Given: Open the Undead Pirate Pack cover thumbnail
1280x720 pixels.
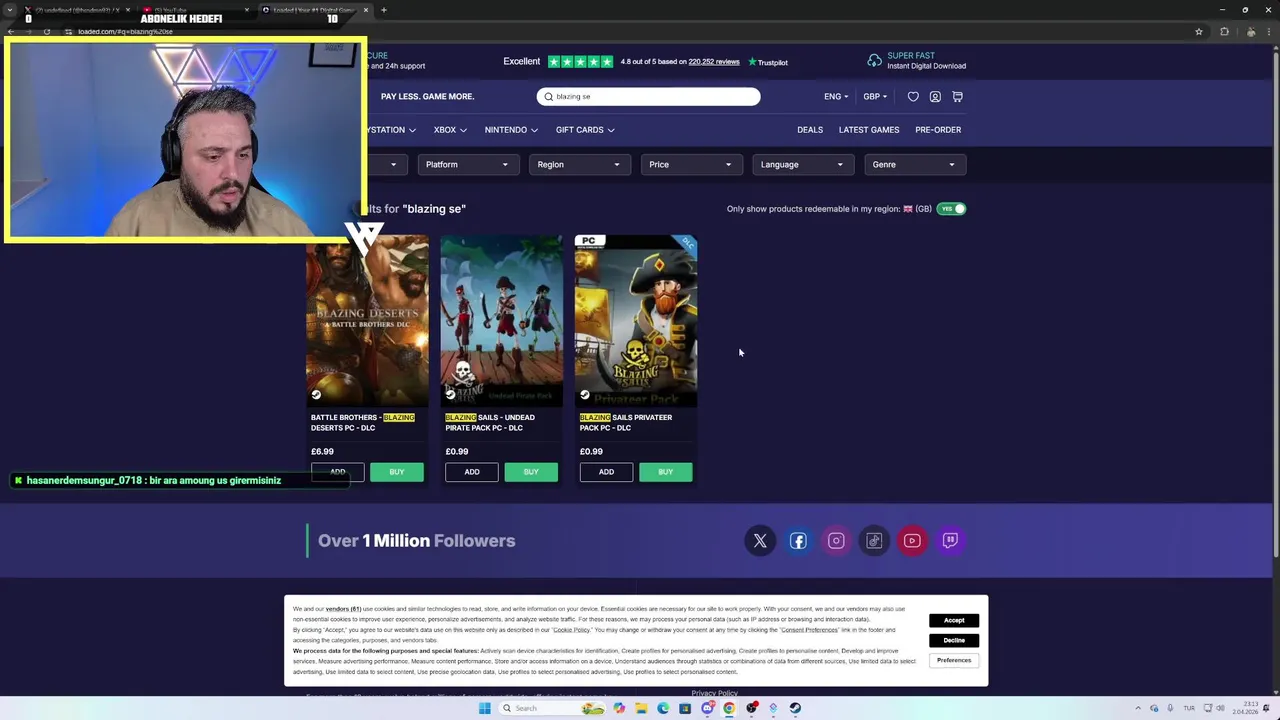Looking at the screenshot, I should 502,321.
